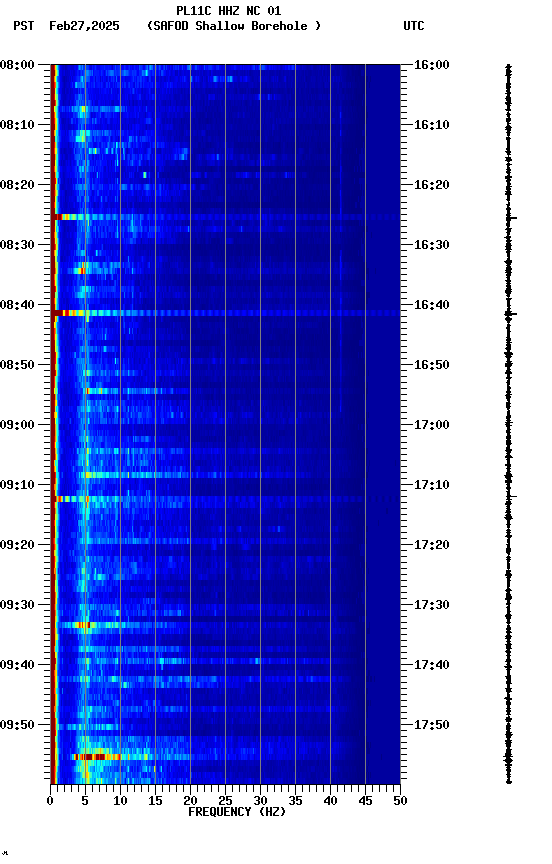Click the 16:30 UTC time label
This screenshot has height=864, width=552.
click(x=431, y=245)
